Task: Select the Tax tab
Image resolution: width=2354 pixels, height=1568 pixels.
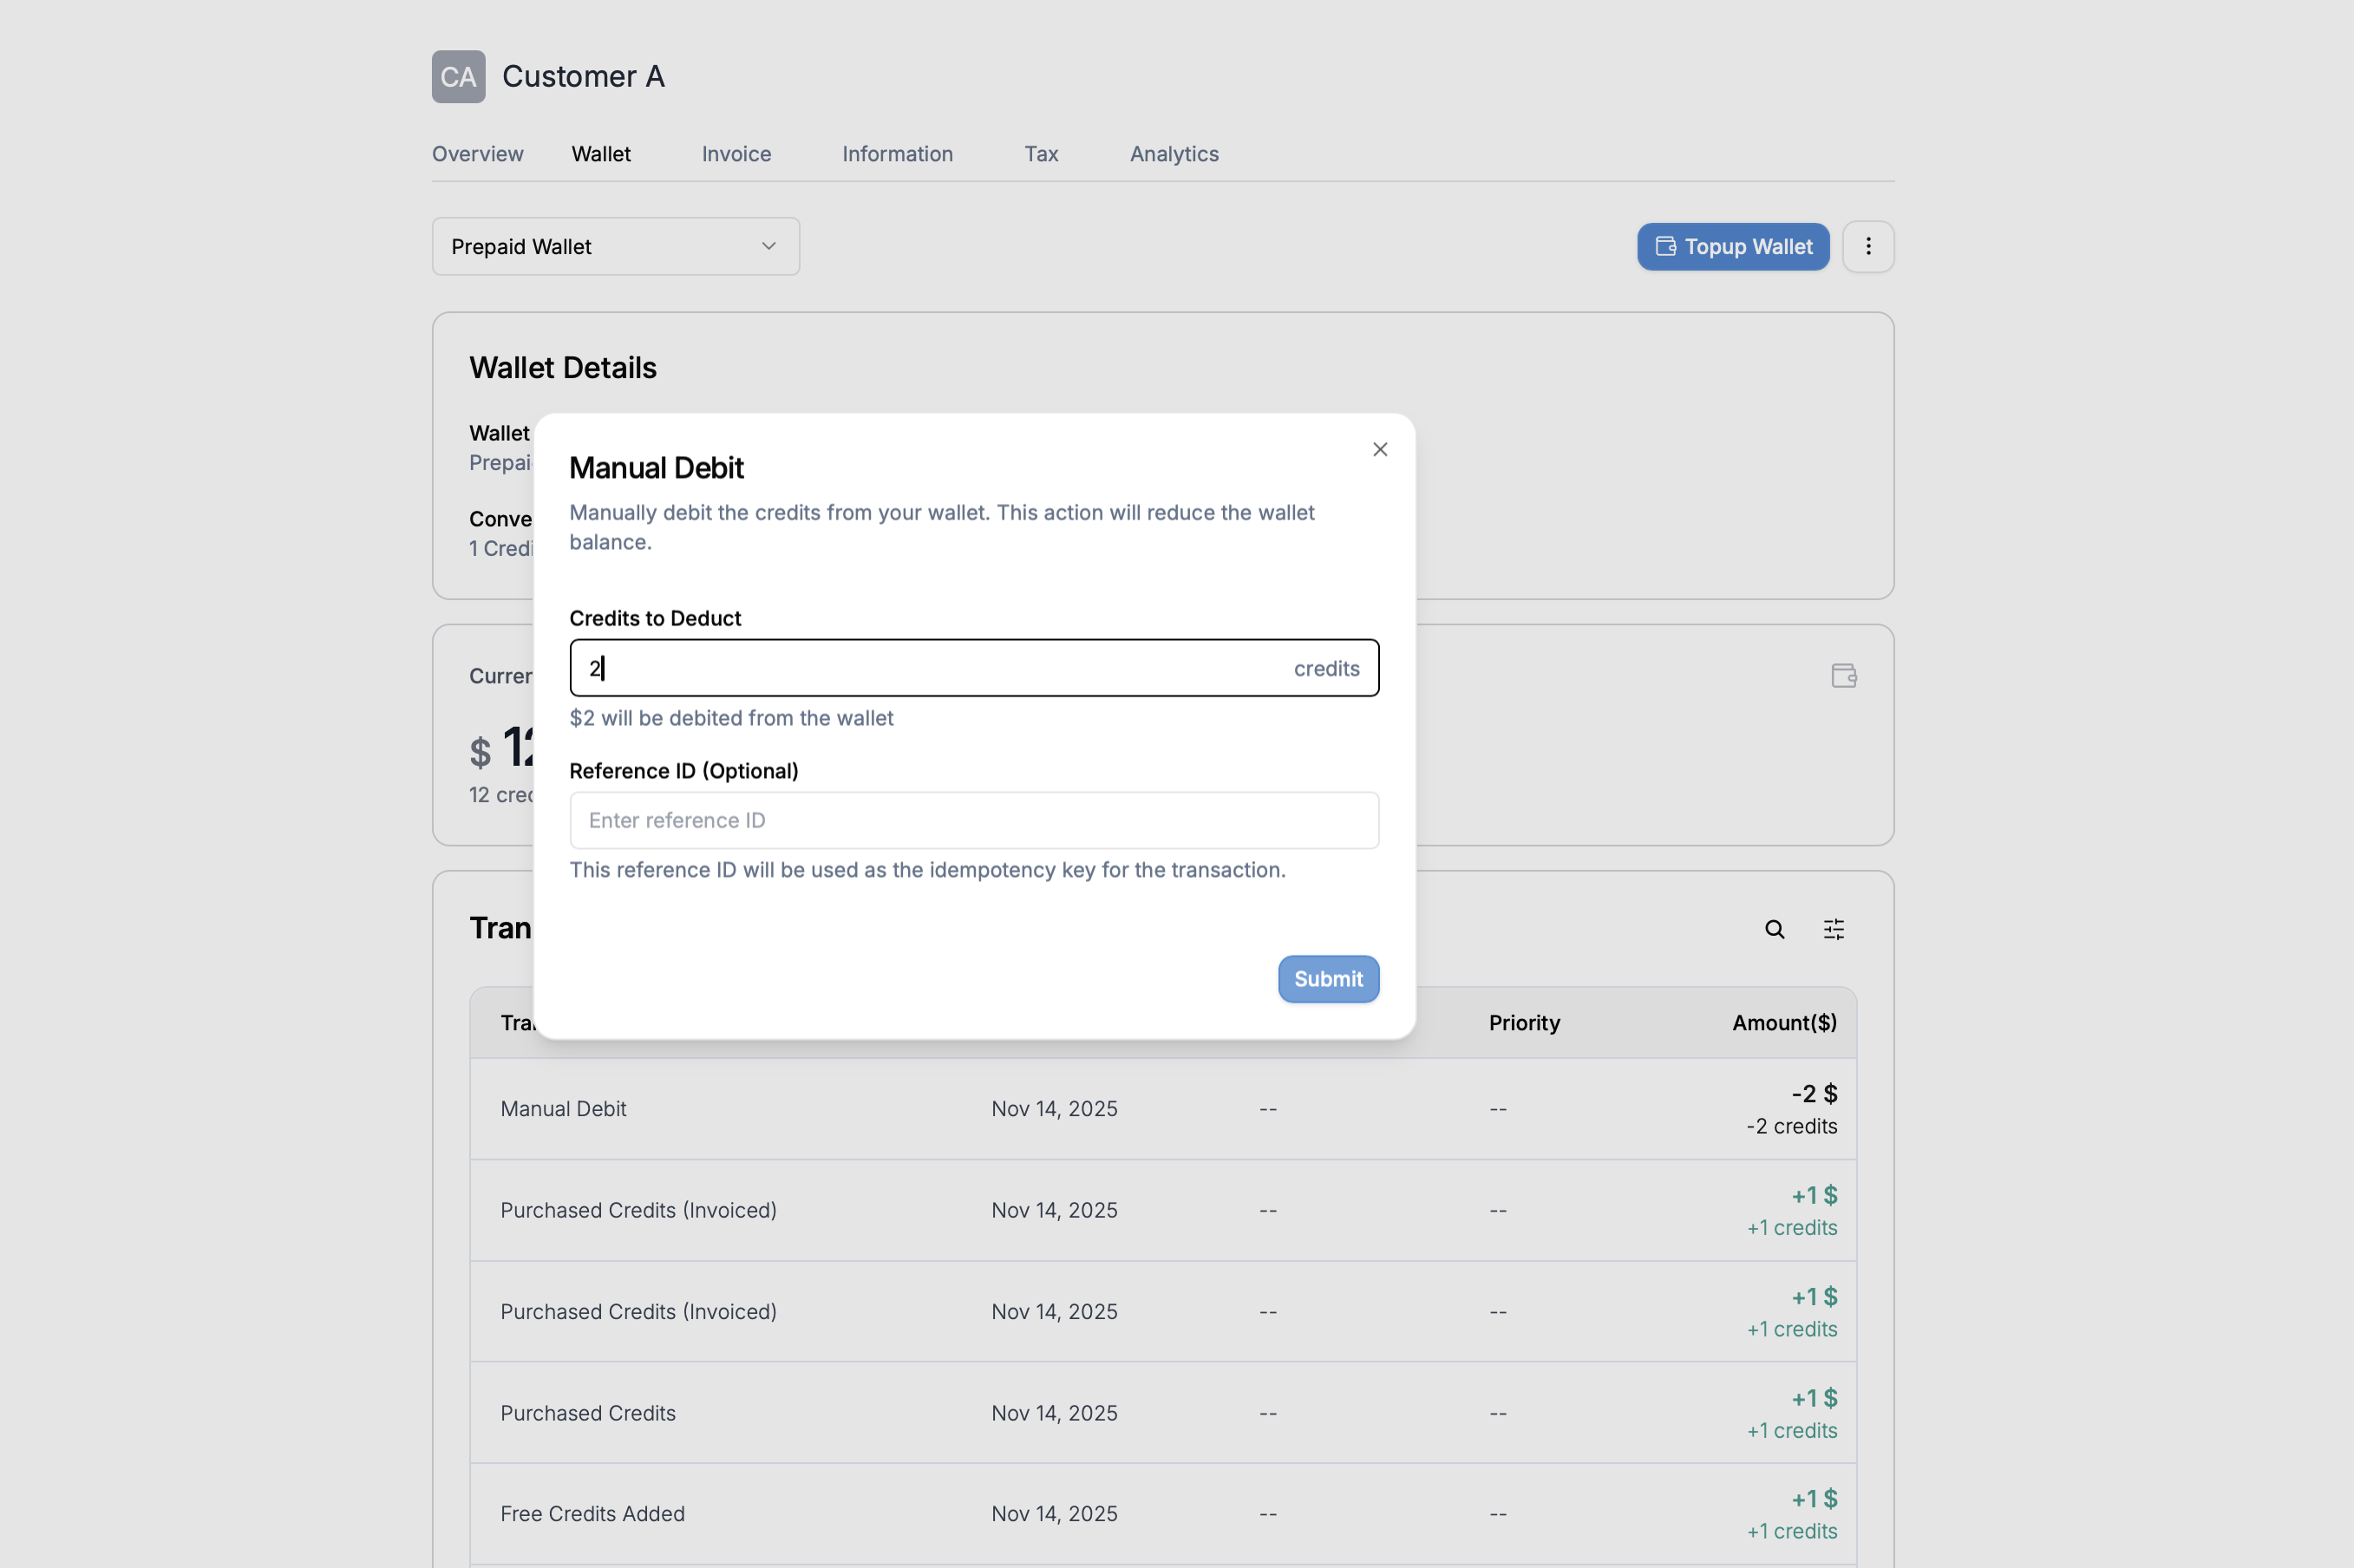Action: [x=1040, y=154]
